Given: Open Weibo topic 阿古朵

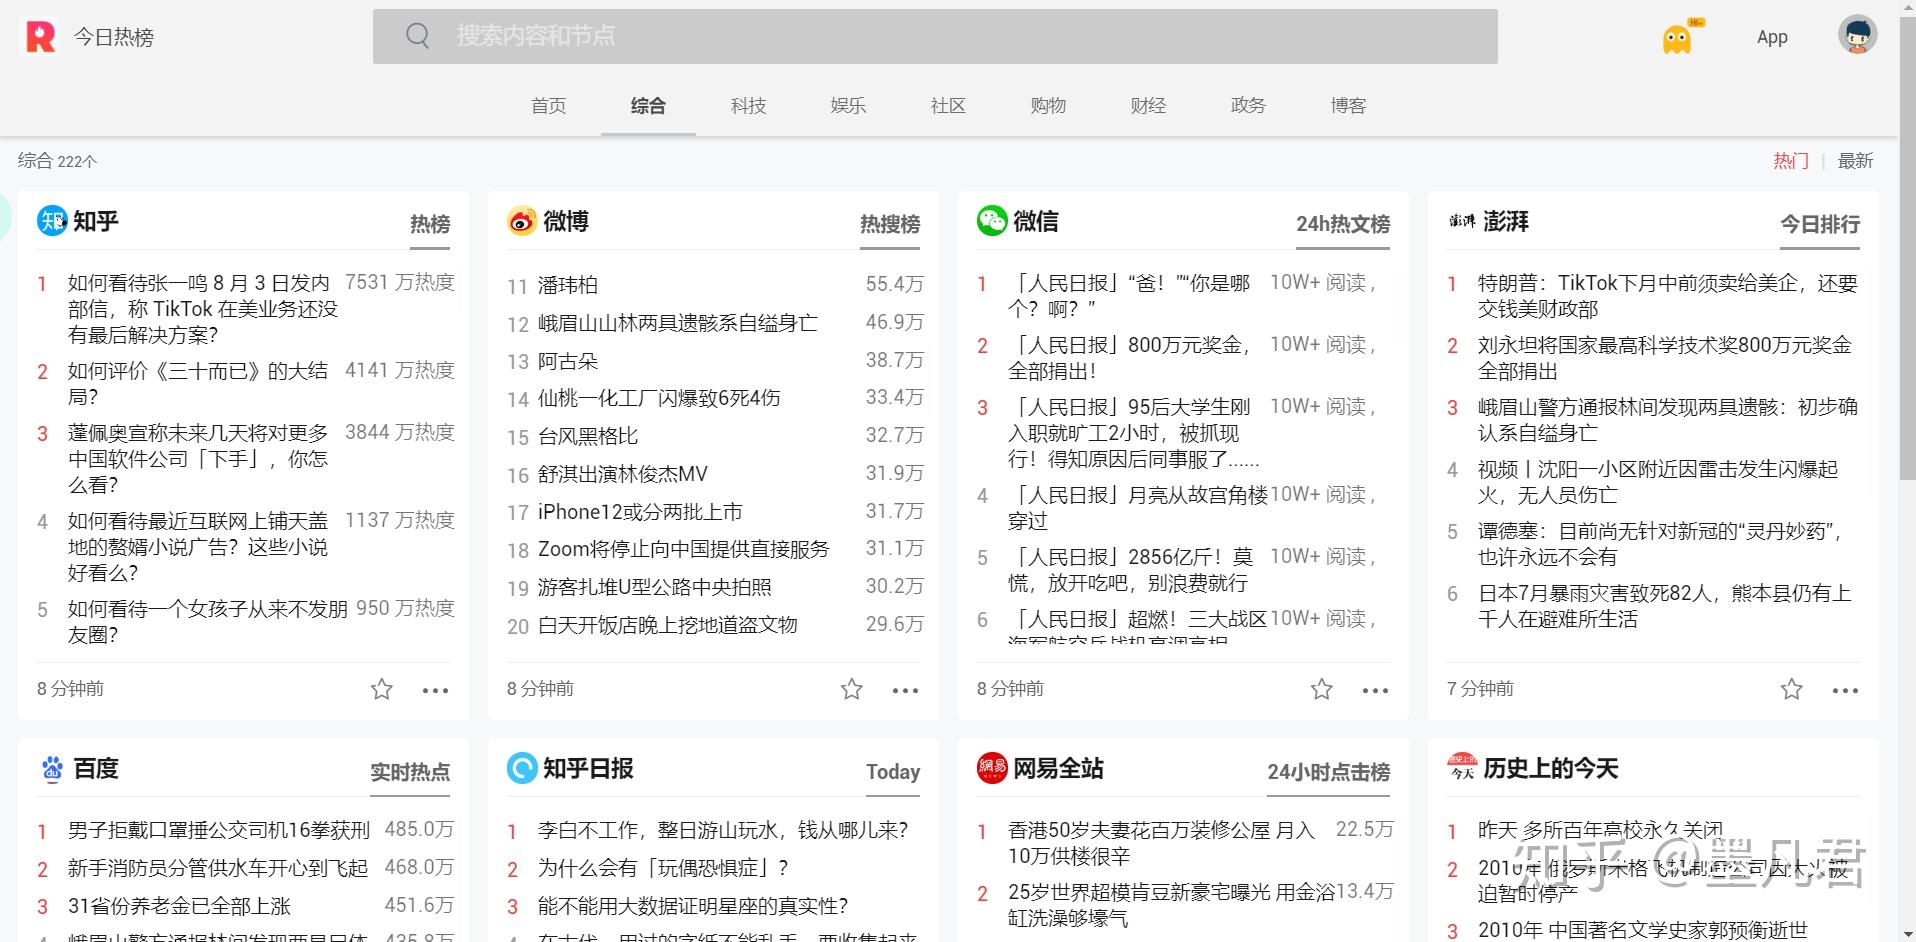Looking at the screenshot, I should (x=568, y=361).
